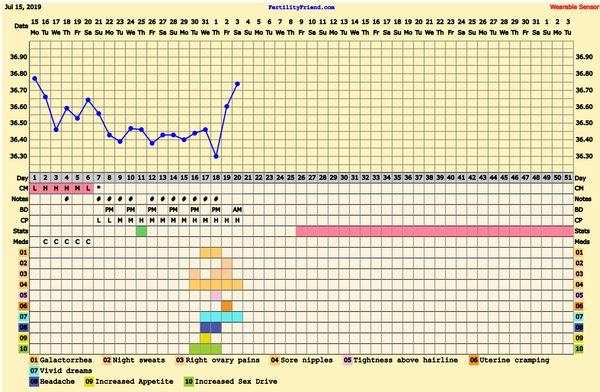Click the BD 'AM' entry on day 20

coord(237,210)
